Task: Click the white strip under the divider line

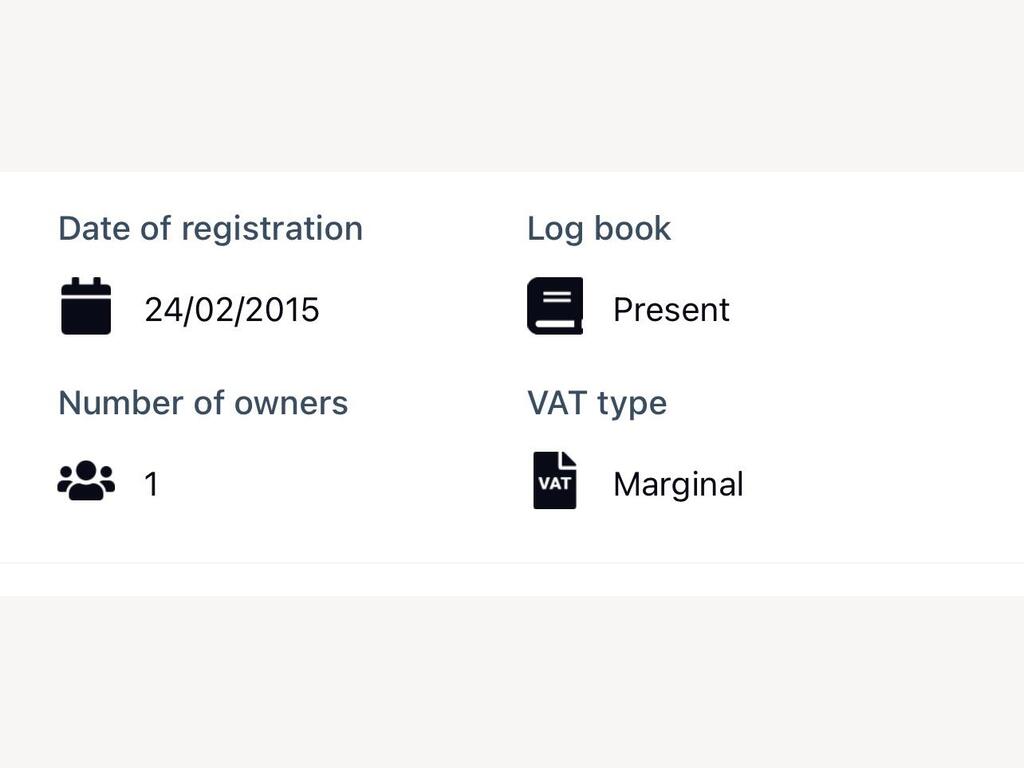Action: [512, 580]
